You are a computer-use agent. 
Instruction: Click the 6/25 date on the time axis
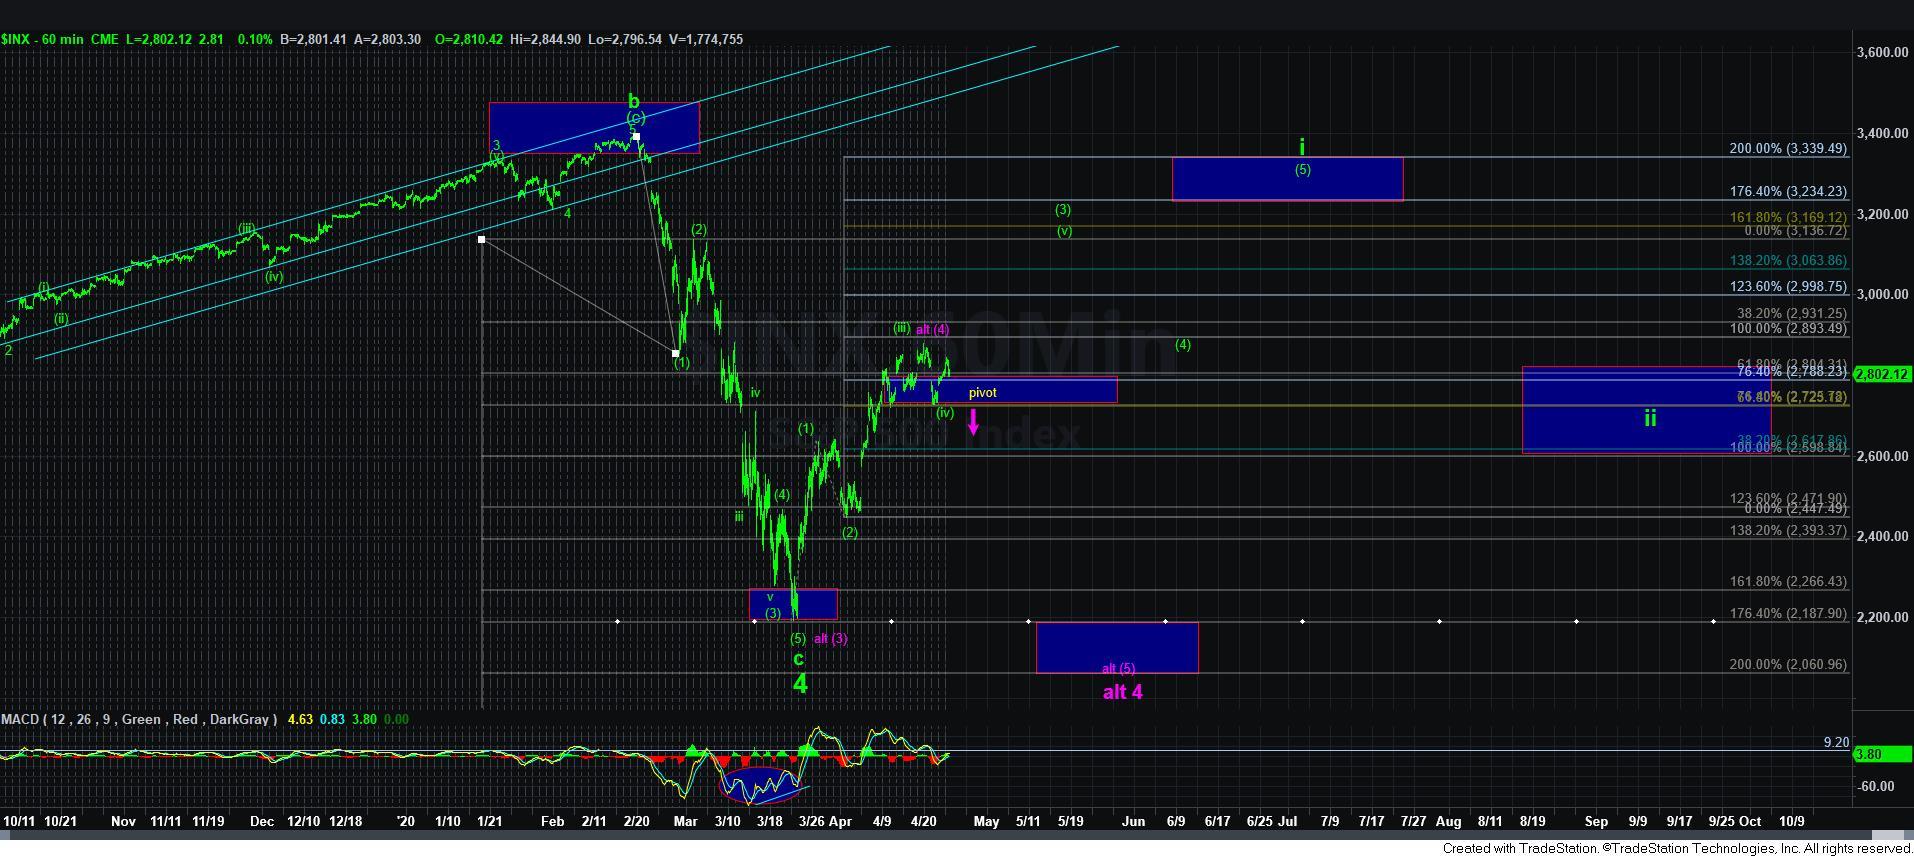(x=1260, y=821)
